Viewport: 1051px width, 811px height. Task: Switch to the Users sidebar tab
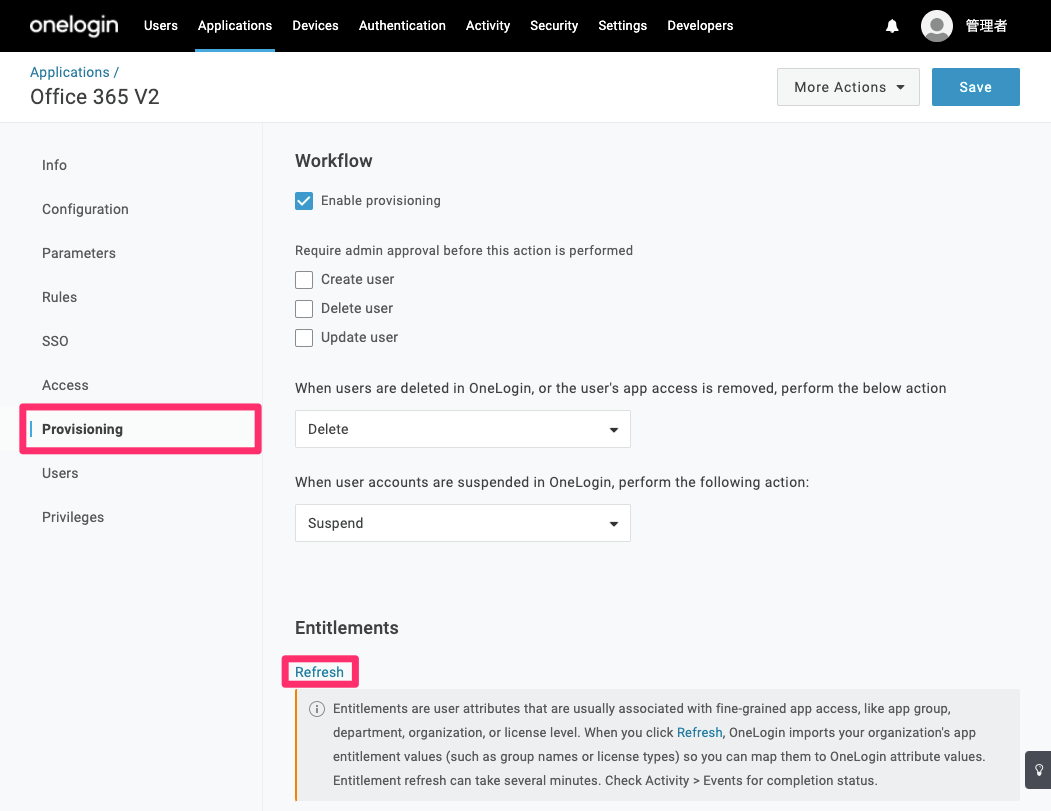point(60,473)
